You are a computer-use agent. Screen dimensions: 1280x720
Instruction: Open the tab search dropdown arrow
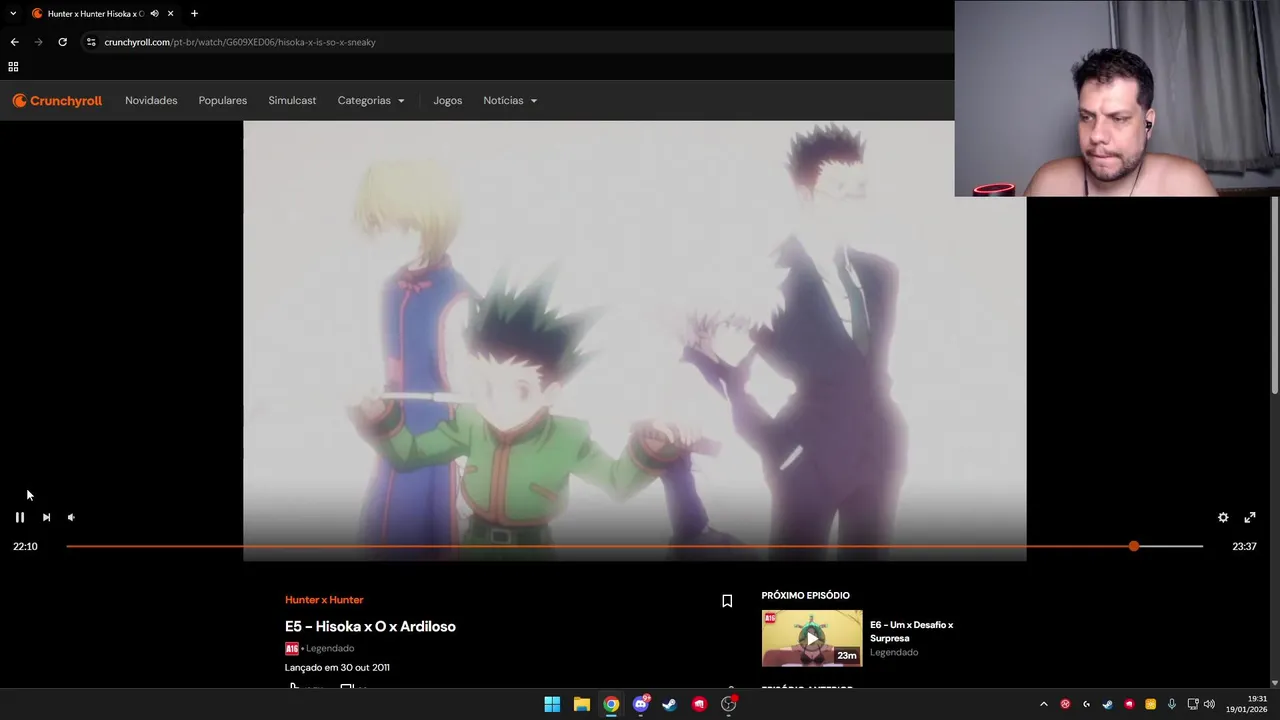(x=13, y=14)
